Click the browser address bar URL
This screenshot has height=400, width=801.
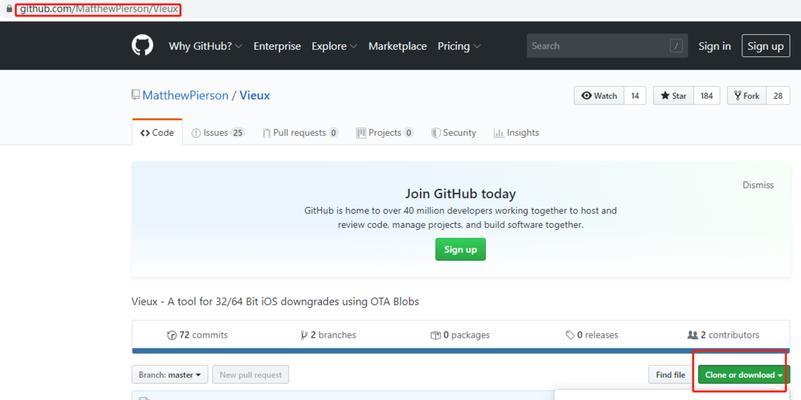(99, 9)
